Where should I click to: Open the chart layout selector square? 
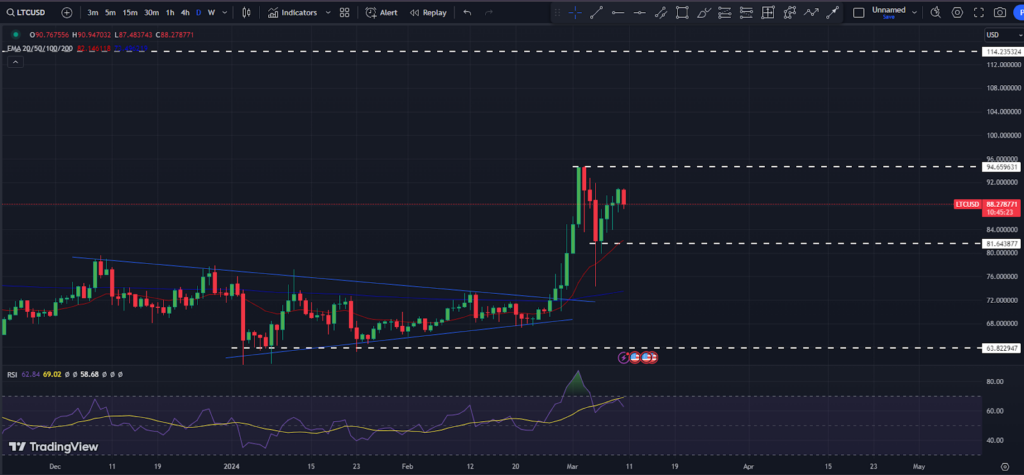tap(859, 12)
